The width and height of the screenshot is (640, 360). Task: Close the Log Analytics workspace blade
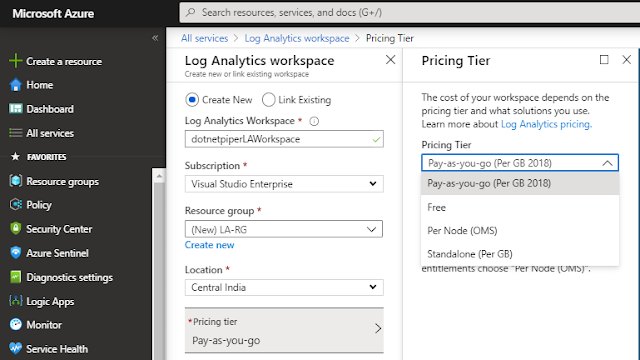tap(391, 60)
